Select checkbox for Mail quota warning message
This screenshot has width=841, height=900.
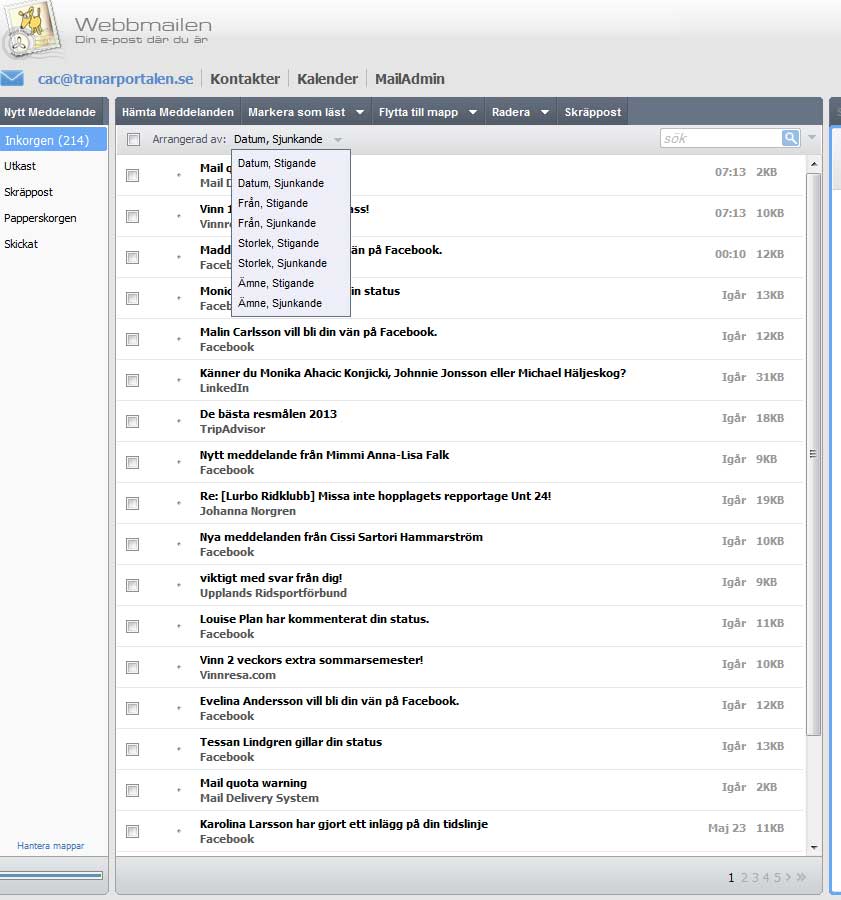[x=132, y=790]
